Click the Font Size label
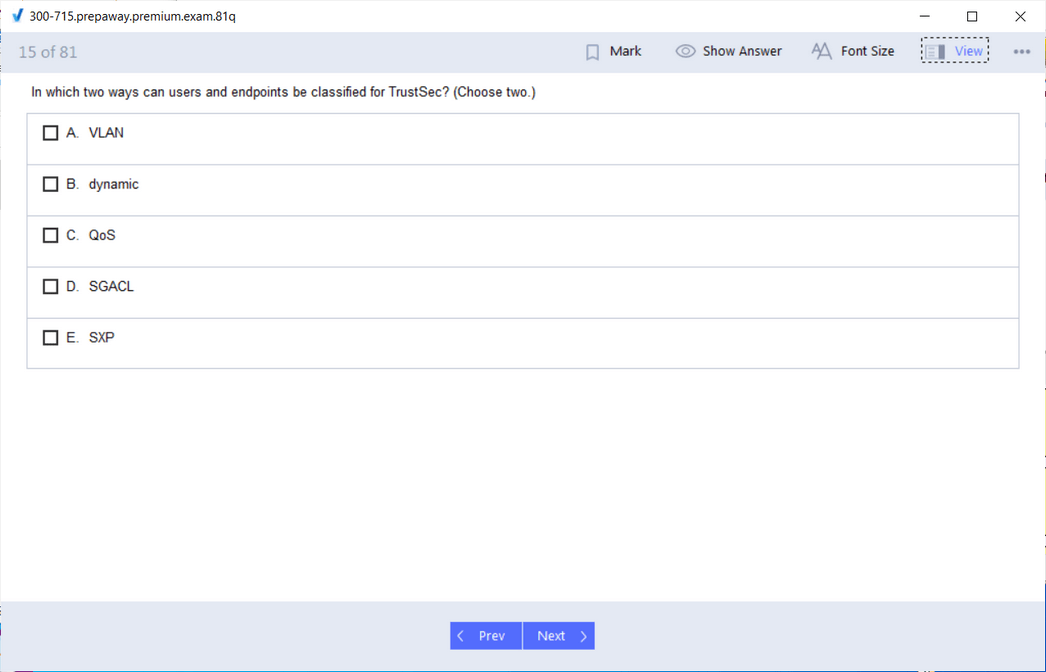The height and width of the screenshot is (672, 1046). (x=867, y=51)
